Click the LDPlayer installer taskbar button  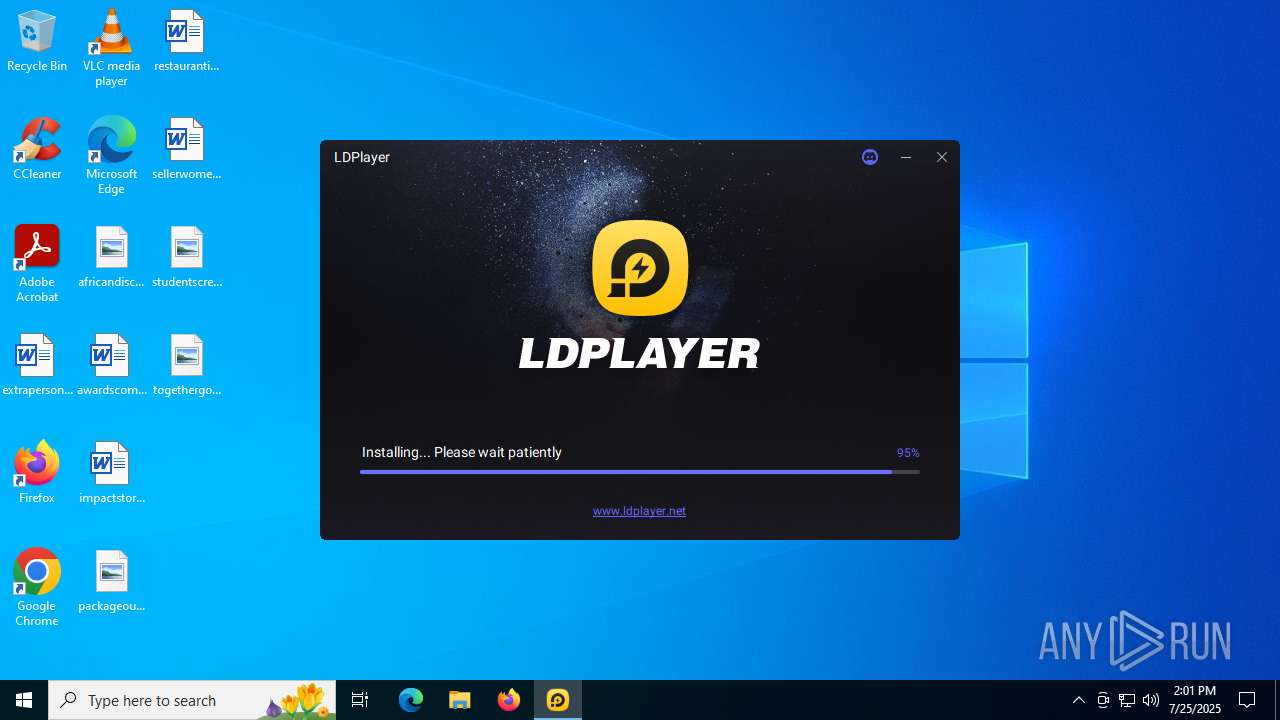pos(558,700)
